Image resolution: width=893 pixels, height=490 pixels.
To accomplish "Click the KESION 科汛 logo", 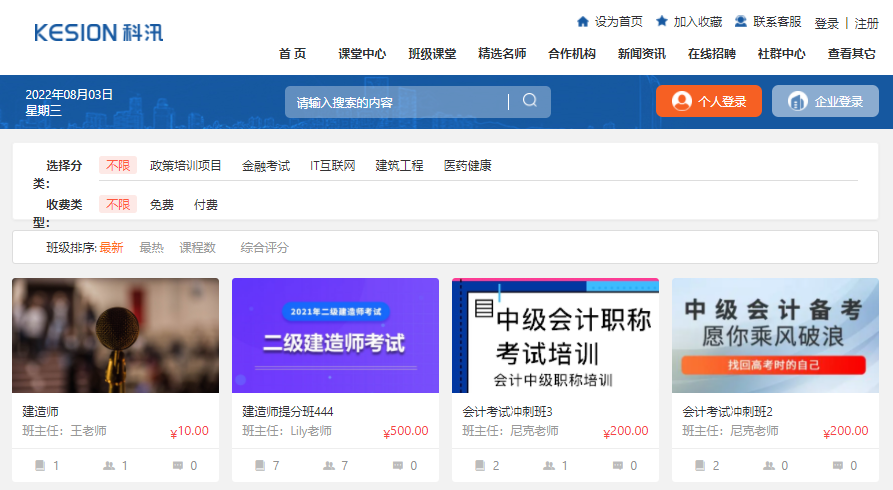I will point(98,32).
